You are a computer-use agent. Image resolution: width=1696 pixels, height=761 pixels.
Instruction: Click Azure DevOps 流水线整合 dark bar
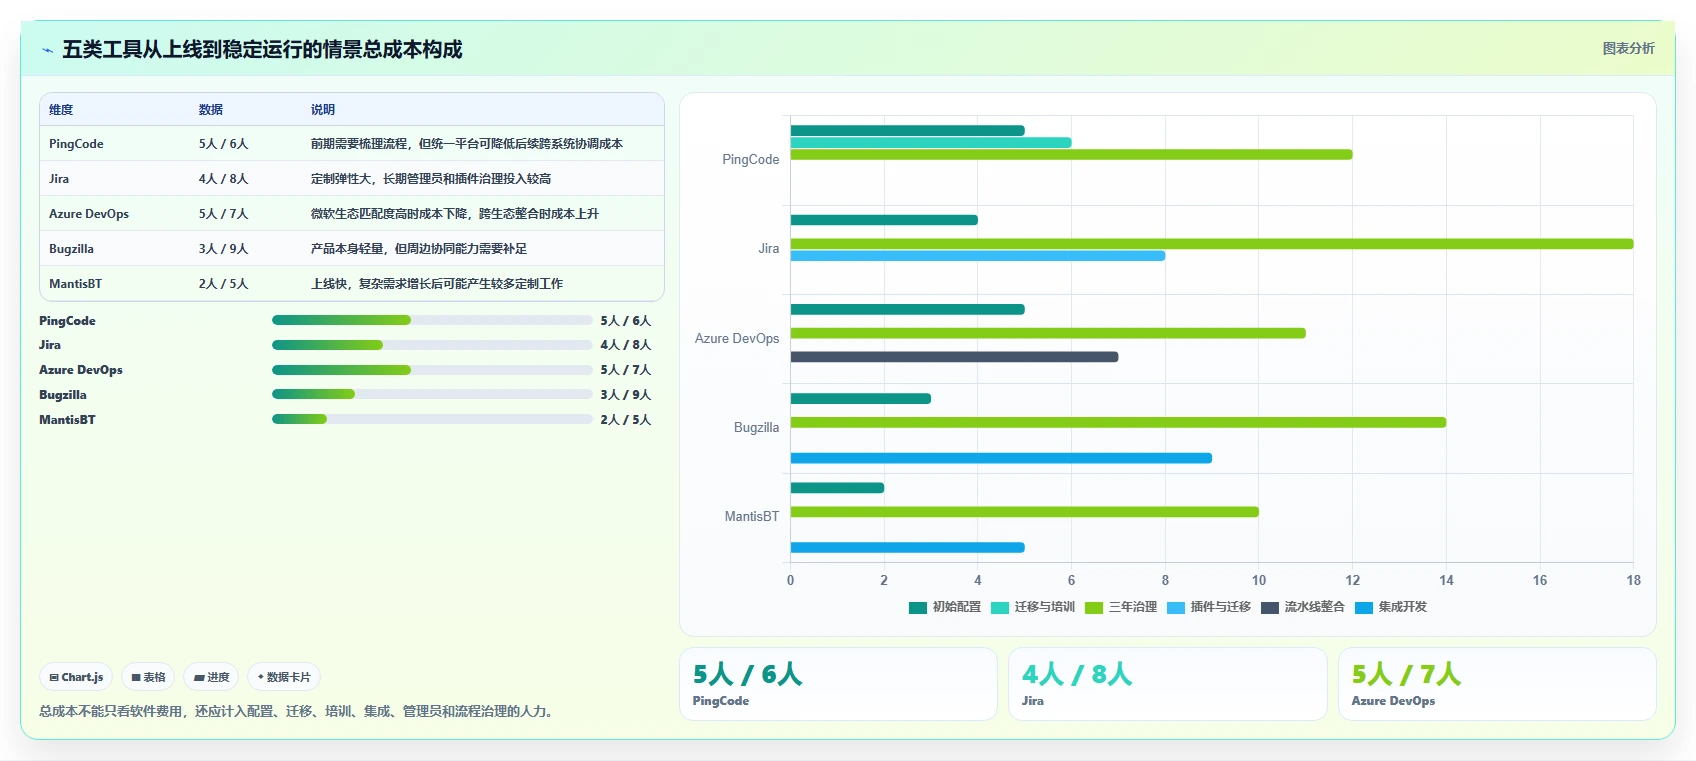(x=954, y=357)
